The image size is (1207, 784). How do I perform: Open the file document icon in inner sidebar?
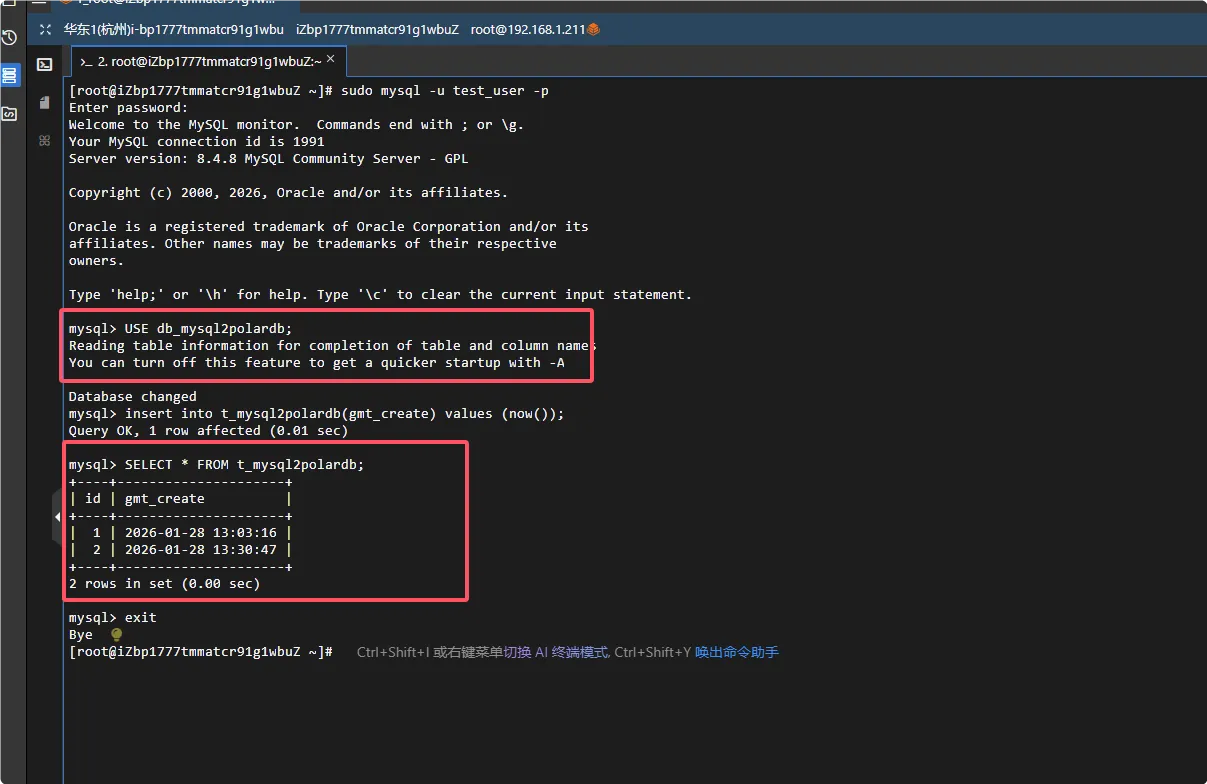(44, 102)
